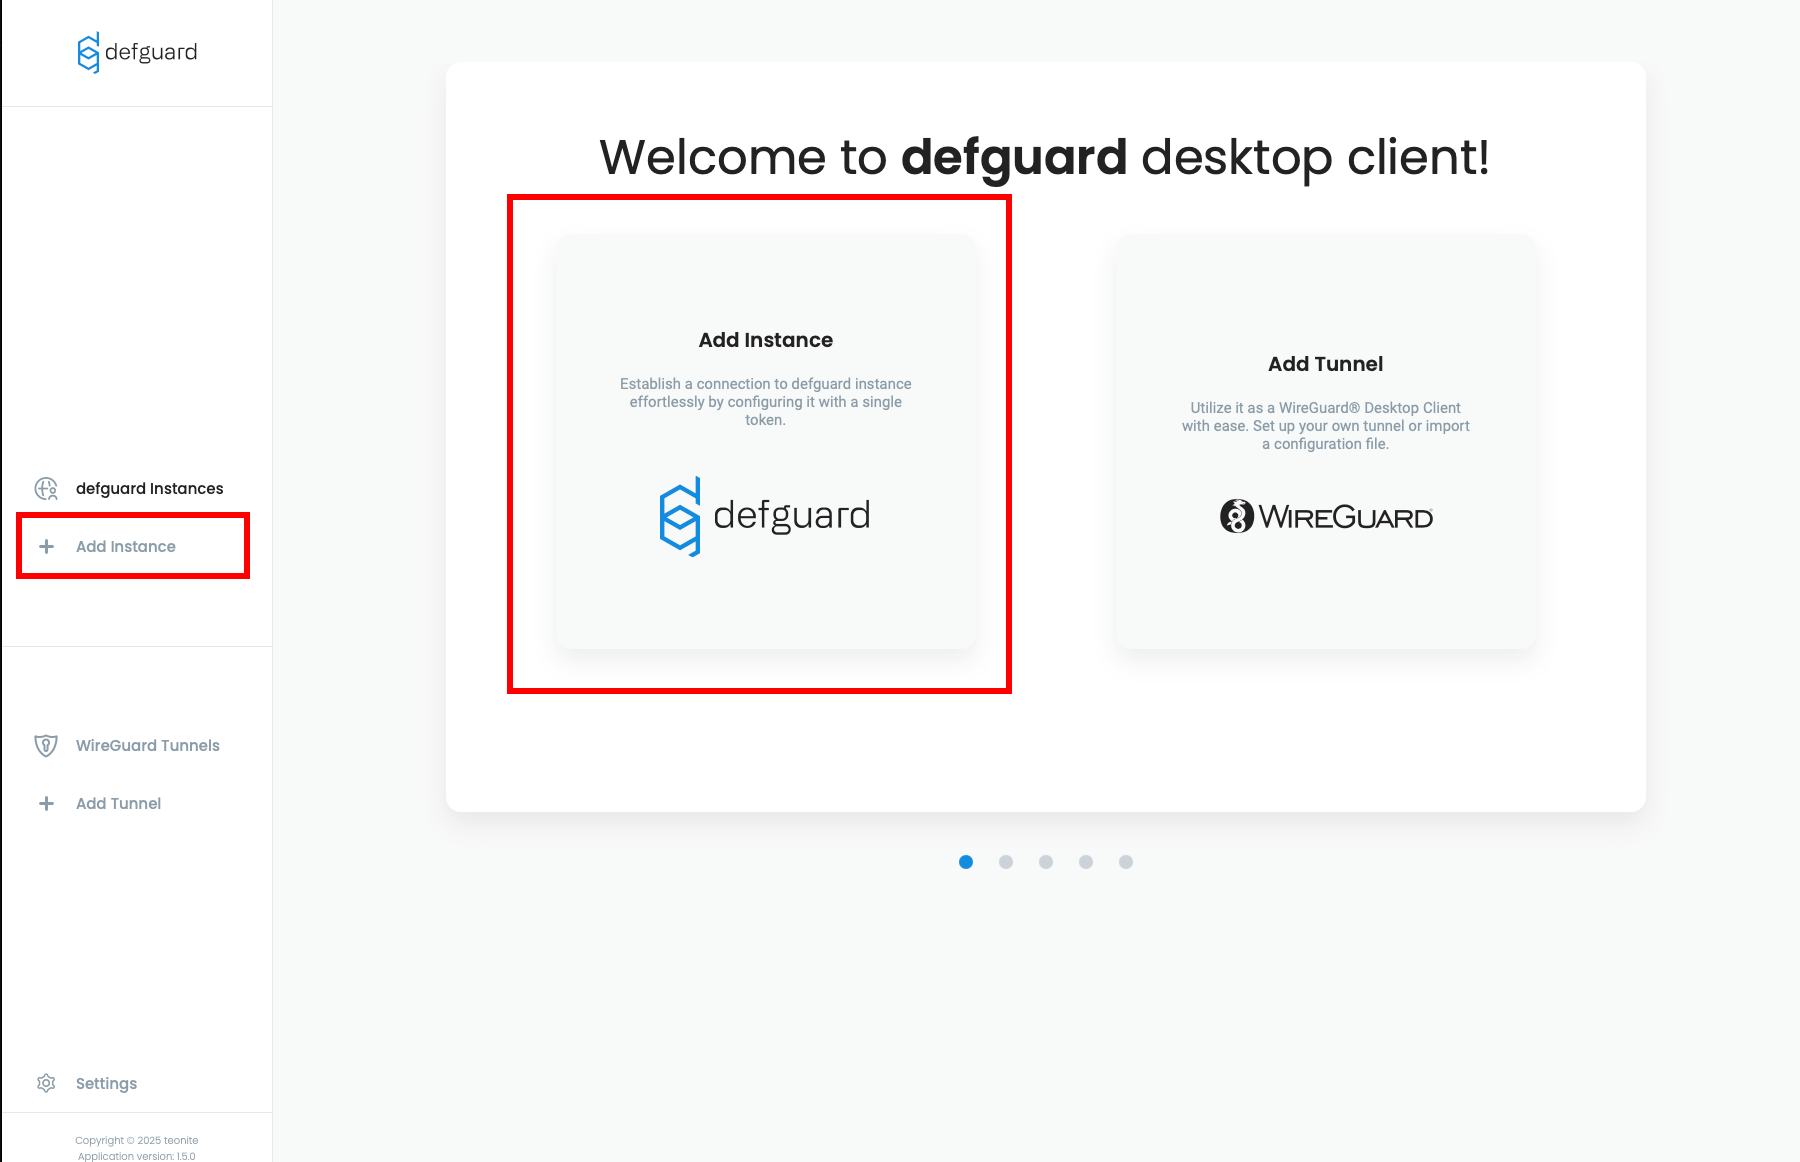This screenshot has height=1162, width=1800.
Task: Select the first blue pagination dot
Action: [966, 862]
